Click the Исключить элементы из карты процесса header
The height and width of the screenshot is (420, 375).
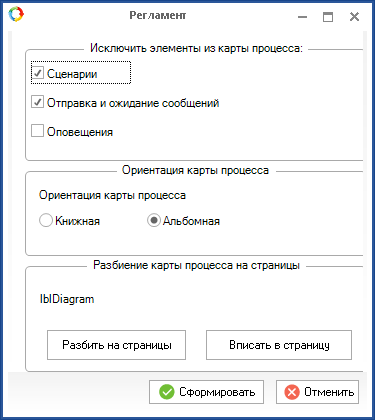(x=196, y=48)
